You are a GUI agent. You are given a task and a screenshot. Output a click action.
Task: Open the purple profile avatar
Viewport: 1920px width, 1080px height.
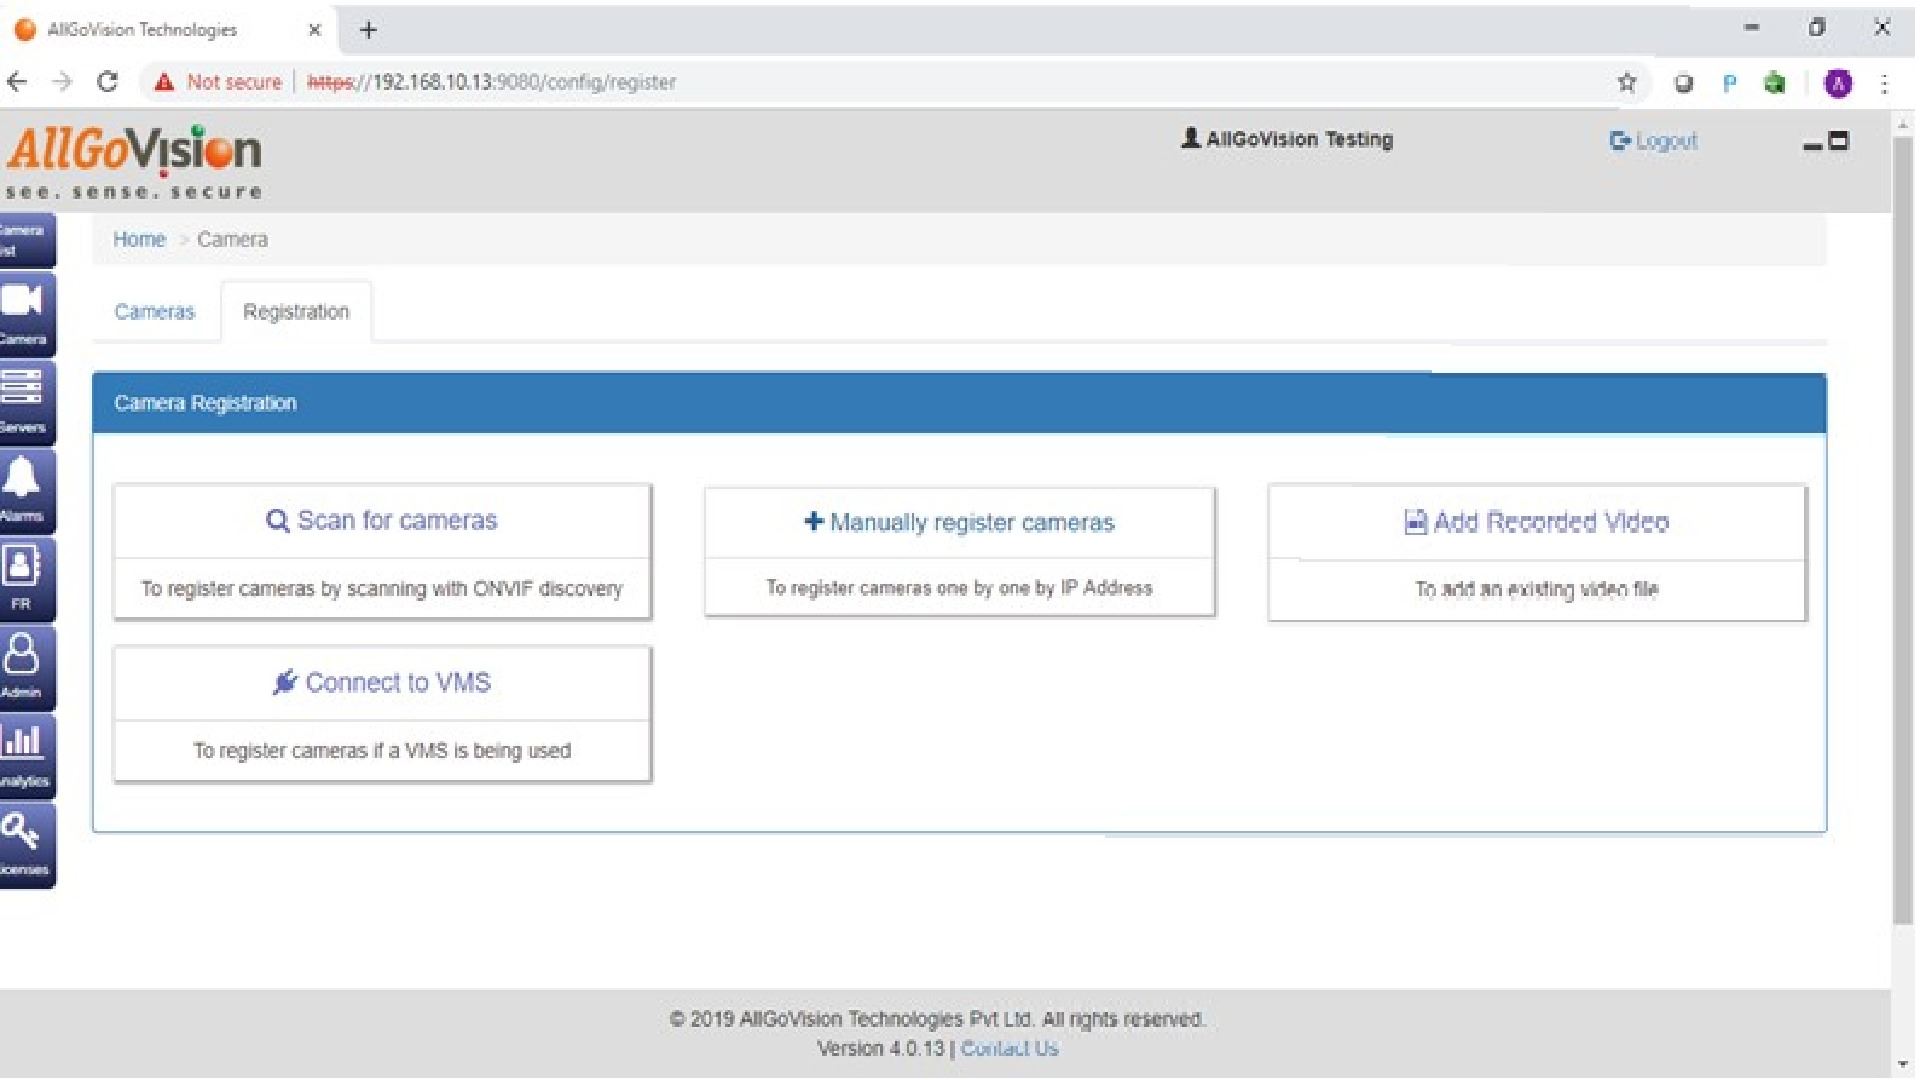point(1838,84)
